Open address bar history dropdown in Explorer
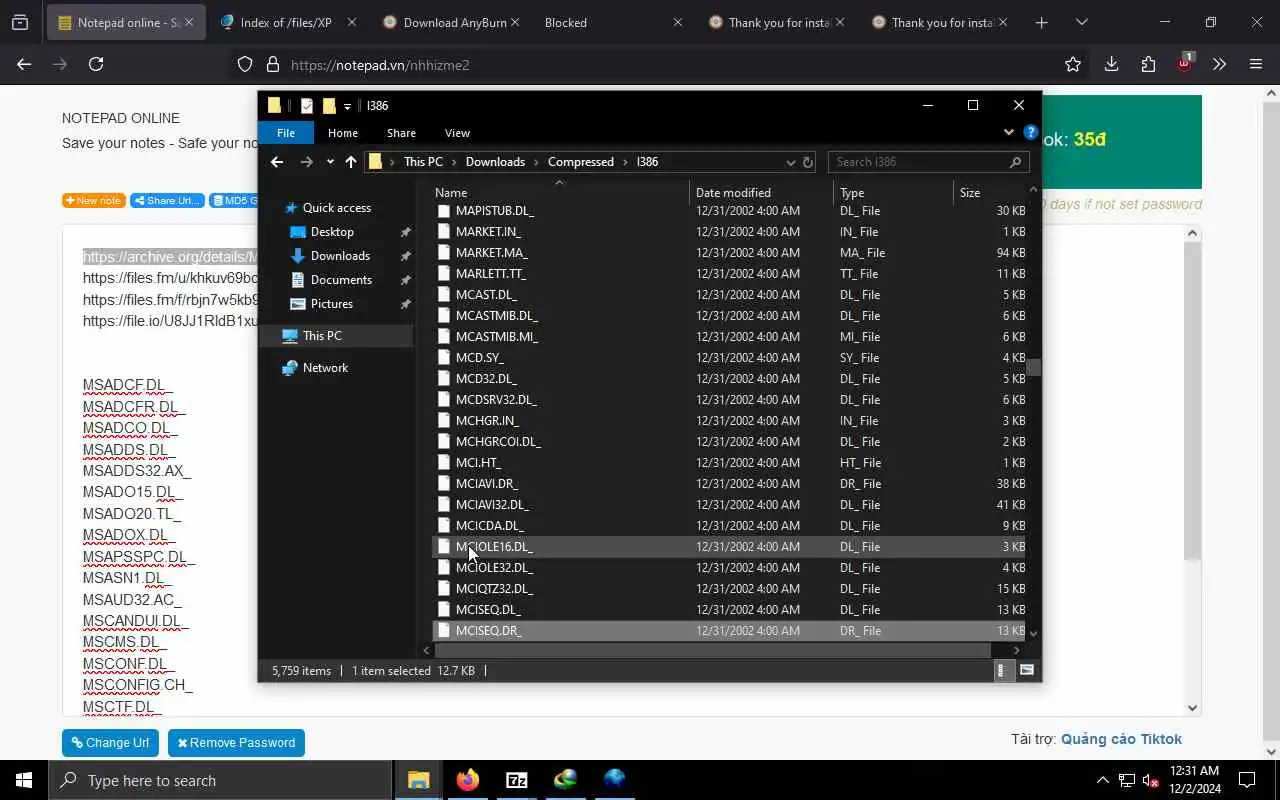 (x=790, y=162)
